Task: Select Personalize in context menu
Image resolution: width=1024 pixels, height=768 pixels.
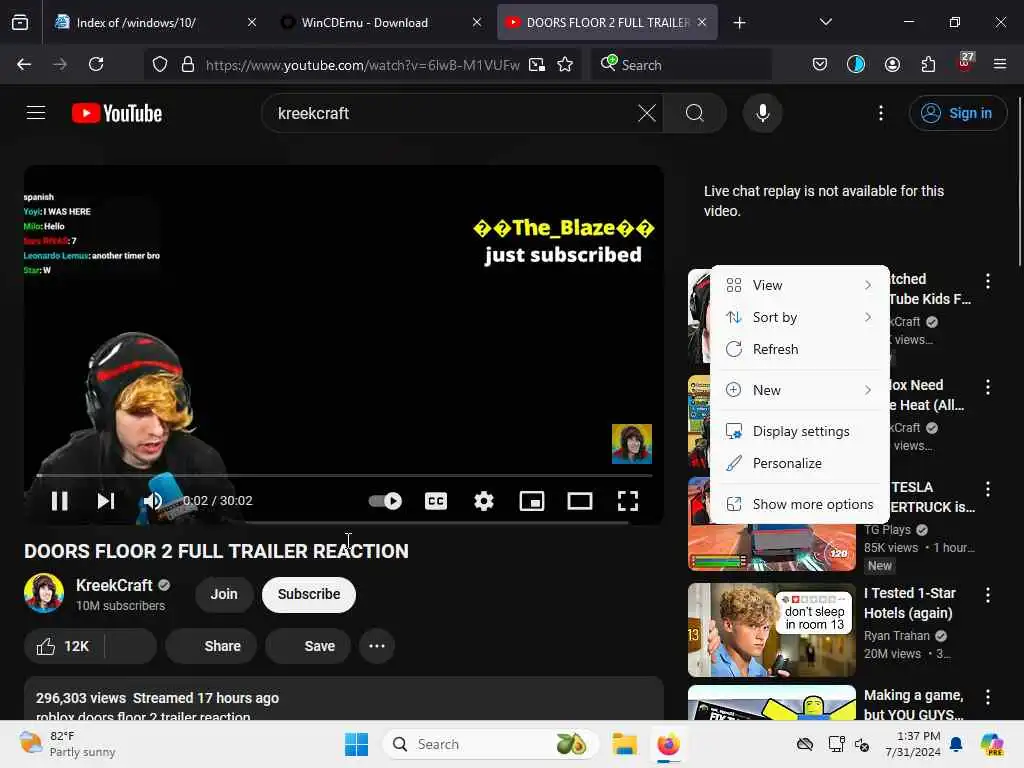Action: point(799,463)
